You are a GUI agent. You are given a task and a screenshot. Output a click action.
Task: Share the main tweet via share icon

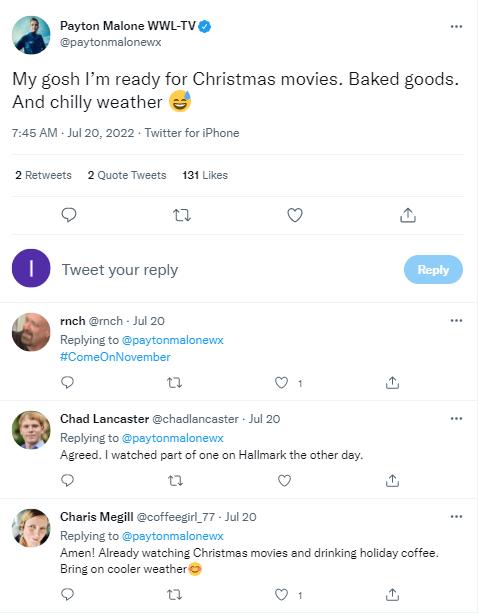(408, 215)
